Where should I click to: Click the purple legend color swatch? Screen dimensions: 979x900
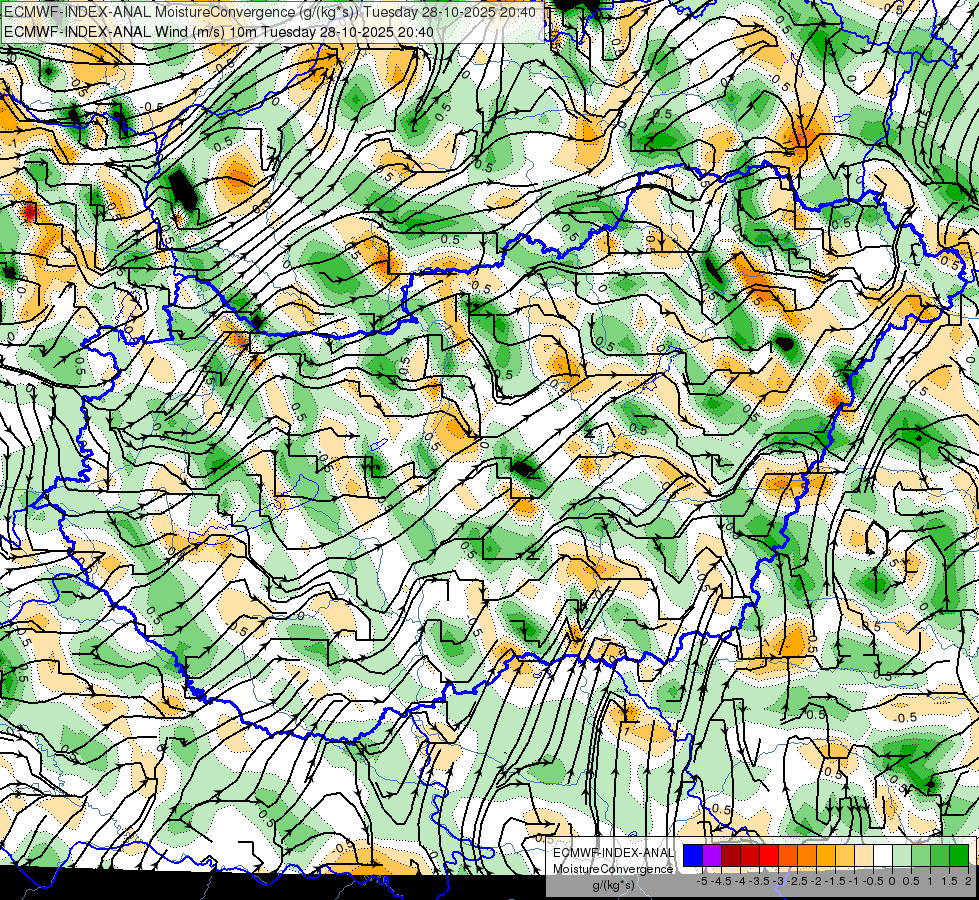tap(712, 856)
